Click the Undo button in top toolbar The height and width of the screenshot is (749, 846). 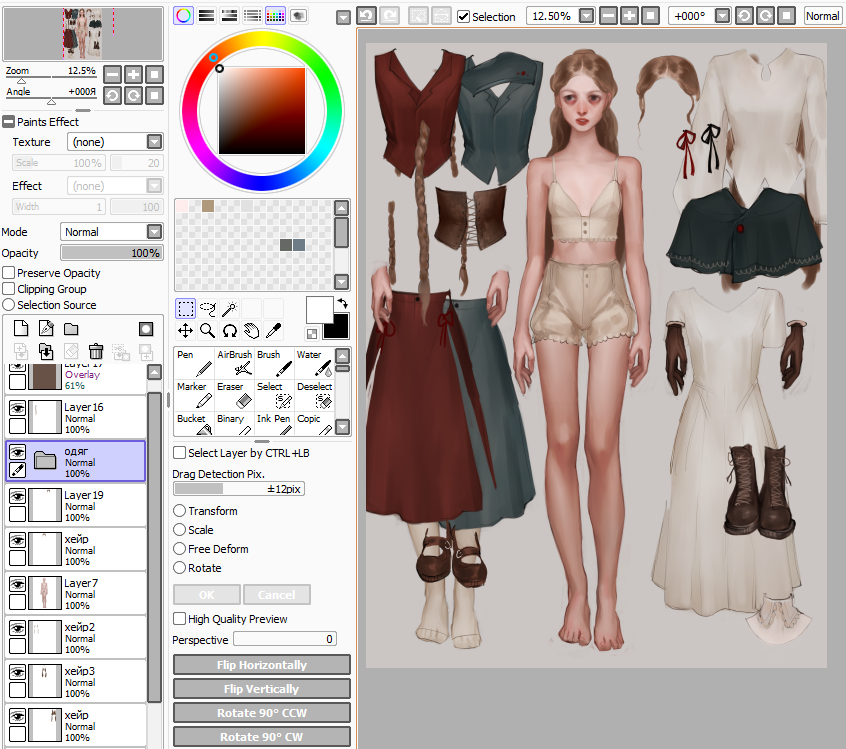[x=366, y=16]
